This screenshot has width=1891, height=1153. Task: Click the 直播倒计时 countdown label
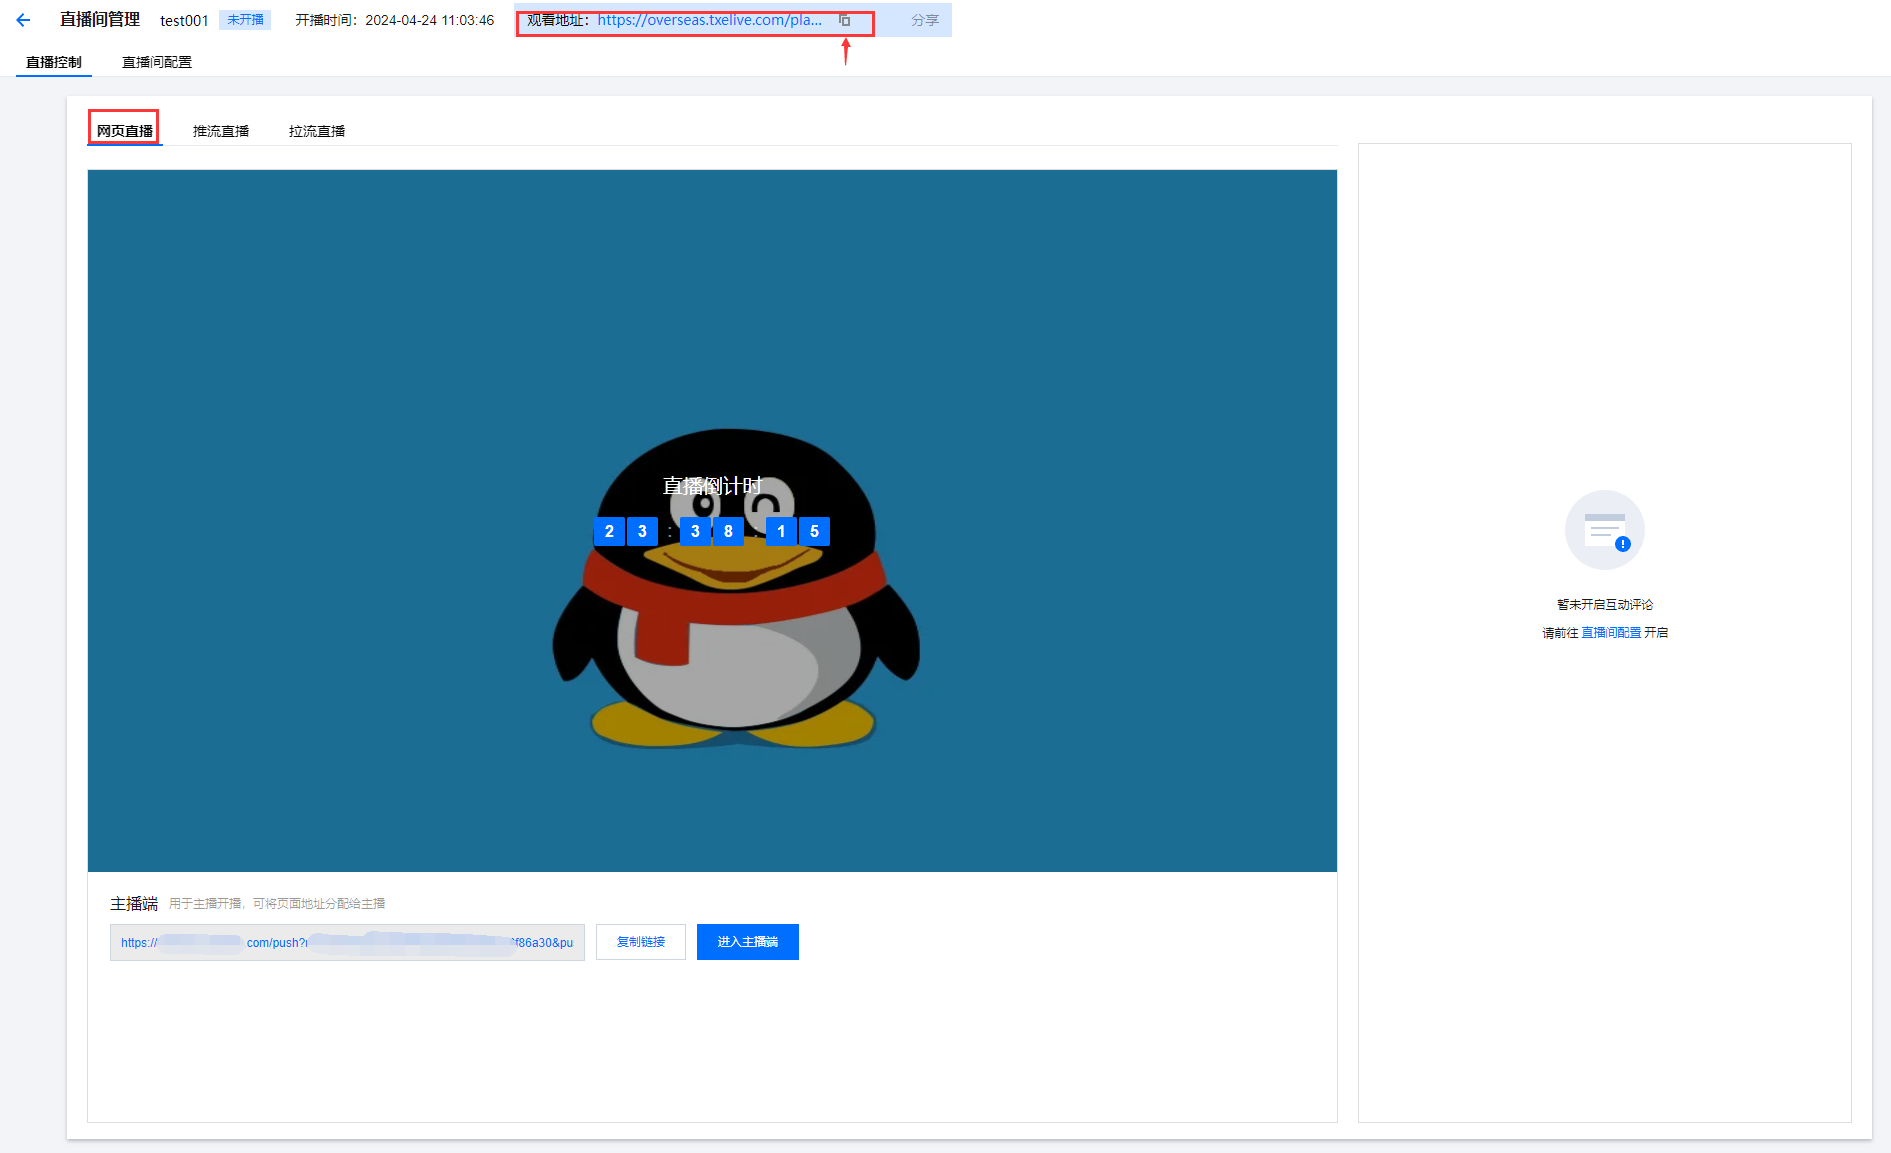[712, 486]
